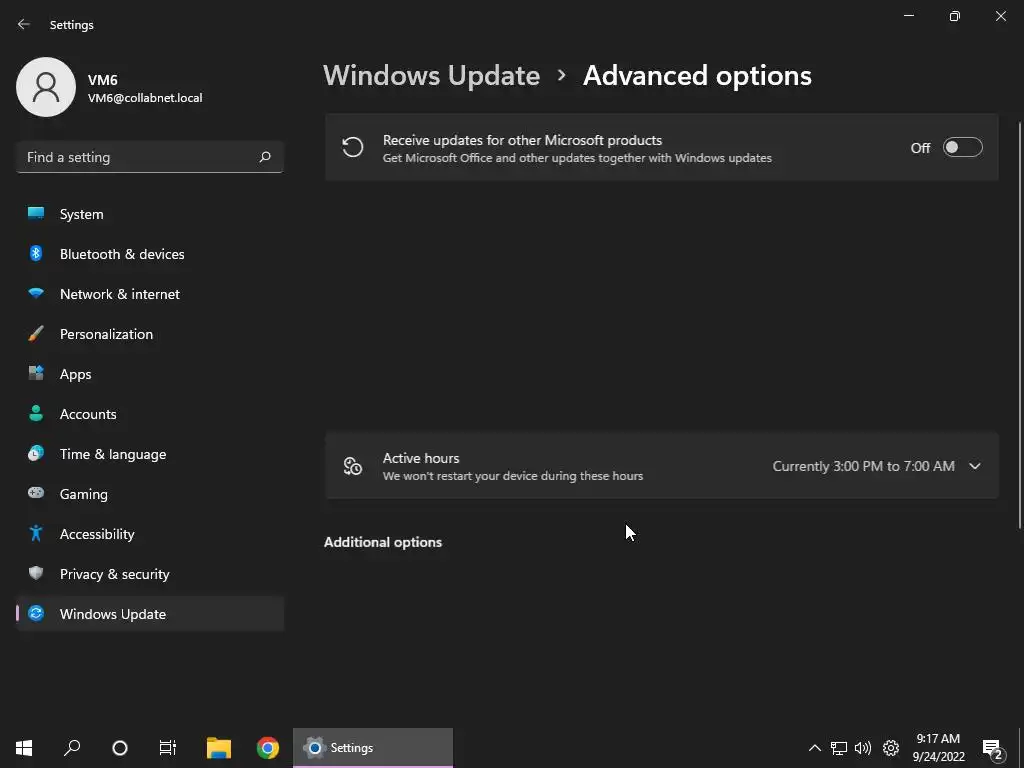Open Privacy & security settings
Screen dimensions: 1024x768
150,574
